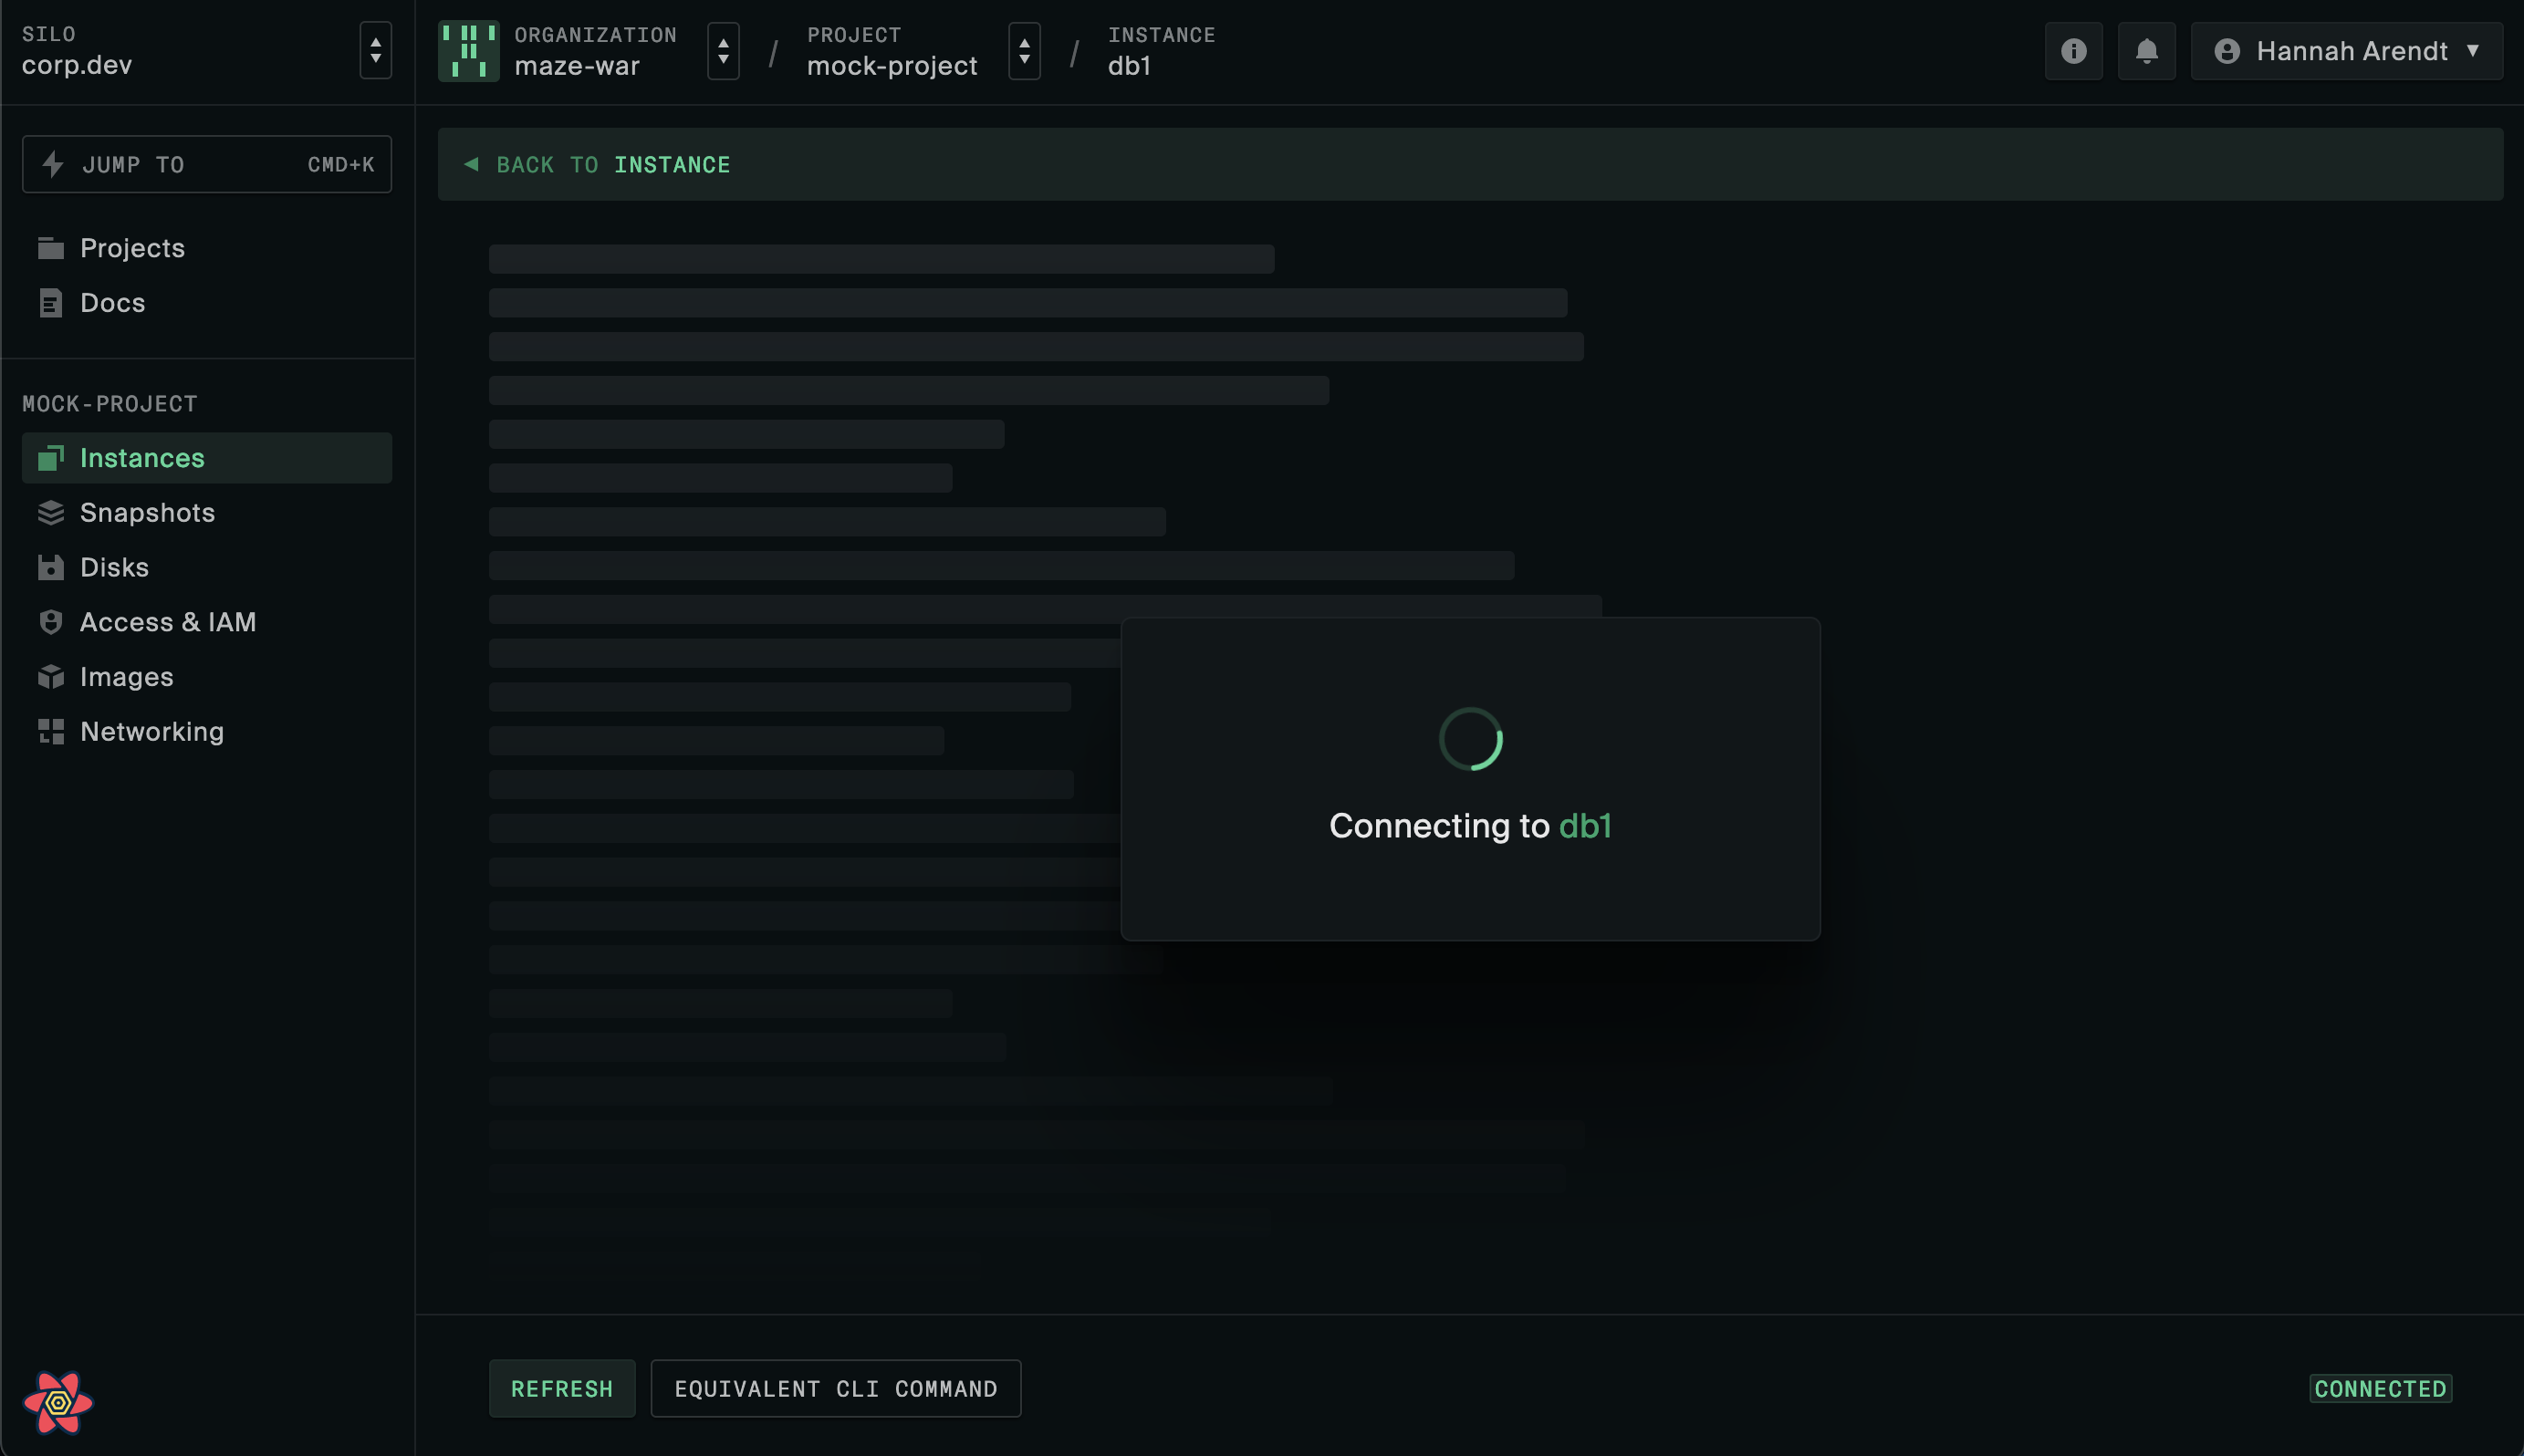2524x1456 pixels.
Task: Open Docs from the sidebar
Action: [112, 303]
